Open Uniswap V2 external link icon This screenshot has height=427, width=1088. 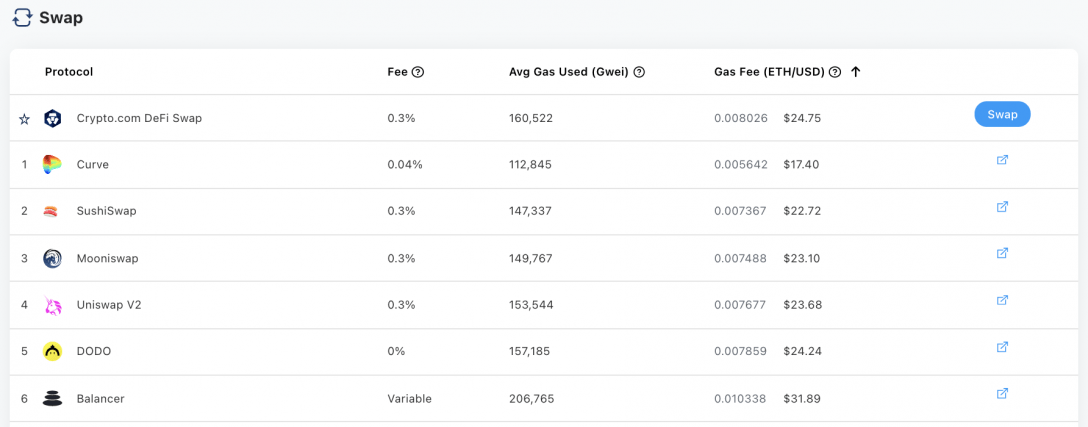[x=1002, y=300]
